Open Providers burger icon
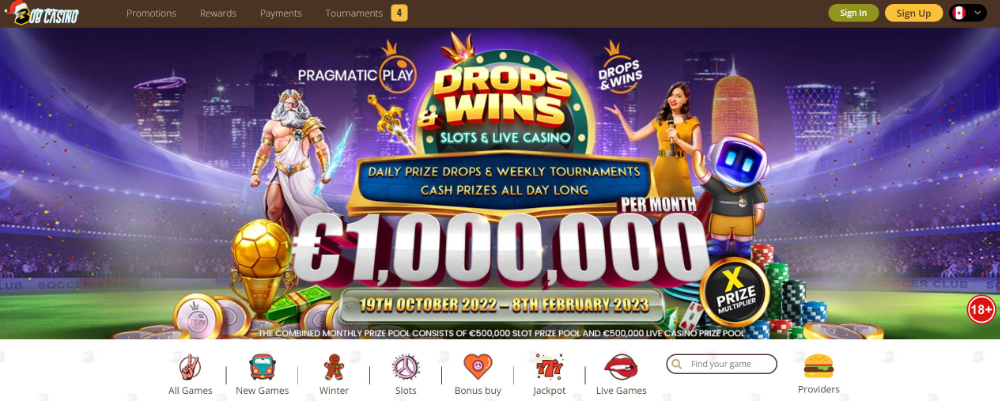Image resolution: width=1000 pixels, height=401 pixels. (x=819, y=366)
